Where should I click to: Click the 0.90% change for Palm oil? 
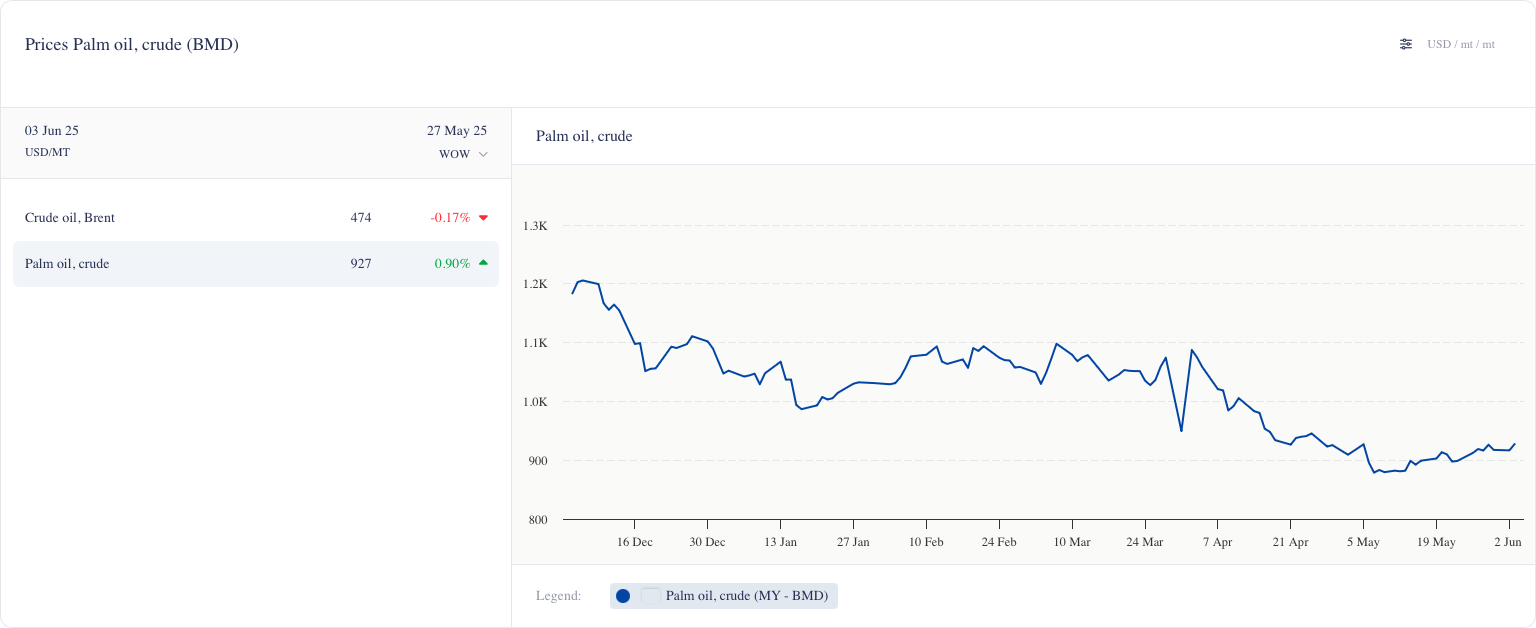point(452,264)
